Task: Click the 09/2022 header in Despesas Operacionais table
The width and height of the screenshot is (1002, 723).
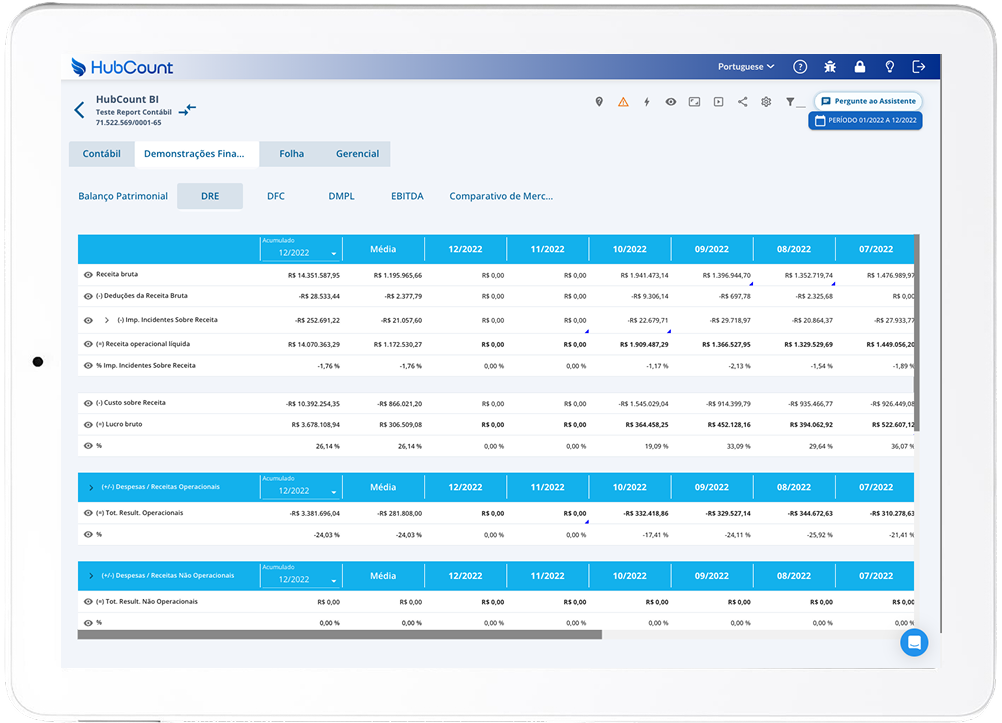Action: tap(711, 487)
